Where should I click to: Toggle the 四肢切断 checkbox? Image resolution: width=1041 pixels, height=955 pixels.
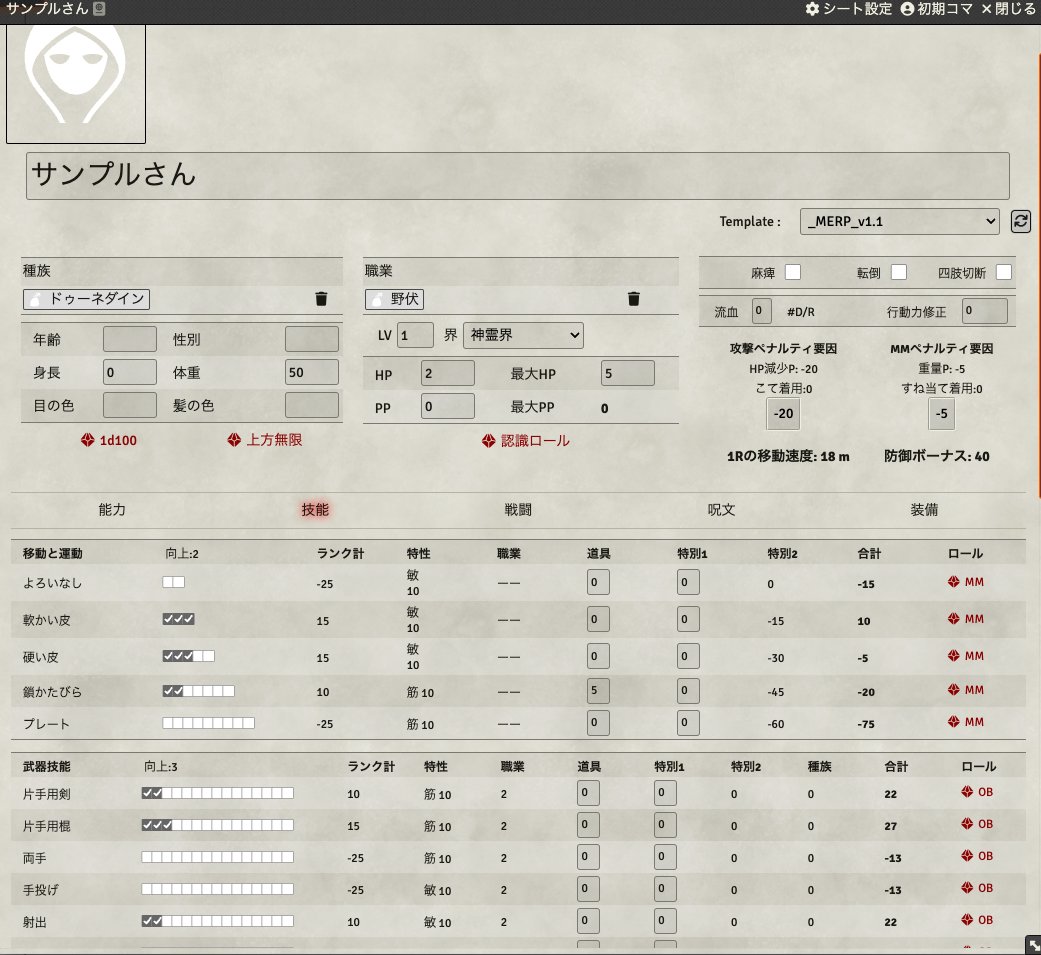(x=1004, y=272)
